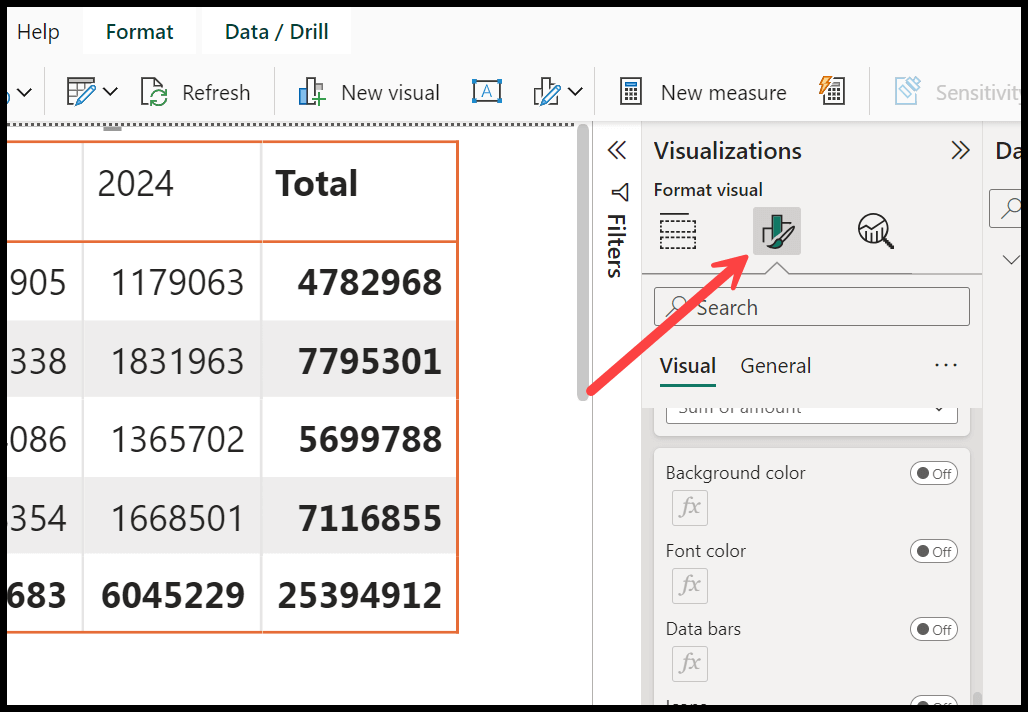Open the Data / Drill tab
1028x712 pixels.
(x=276, y=31)
